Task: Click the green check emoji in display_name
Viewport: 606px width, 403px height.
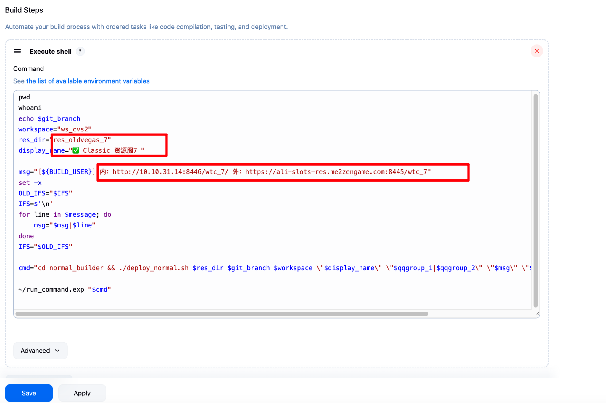Action: point(75,151)
